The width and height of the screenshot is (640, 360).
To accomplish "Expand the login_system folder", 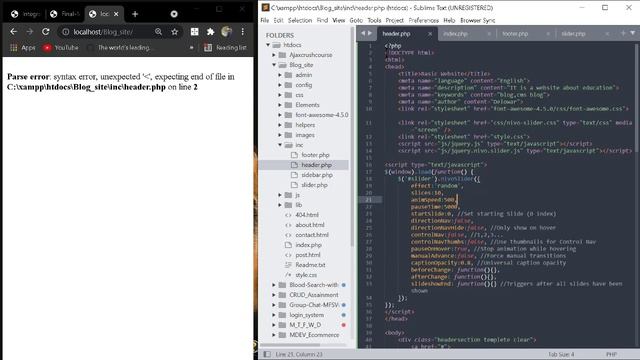I will (x=274, y=315).
